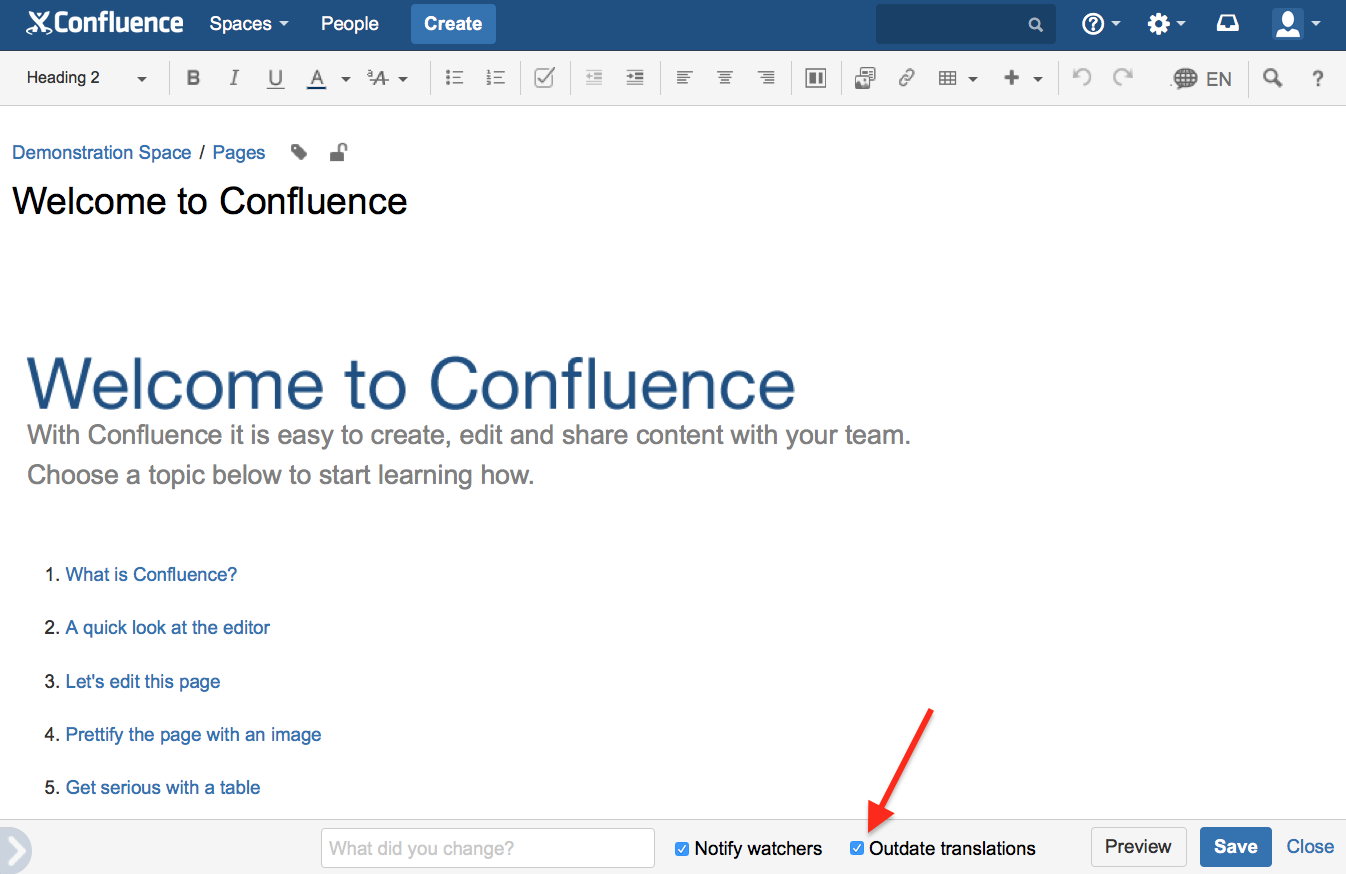Insert a numbered list
The image size is (1346, 874).
click(x=495, y=78)
